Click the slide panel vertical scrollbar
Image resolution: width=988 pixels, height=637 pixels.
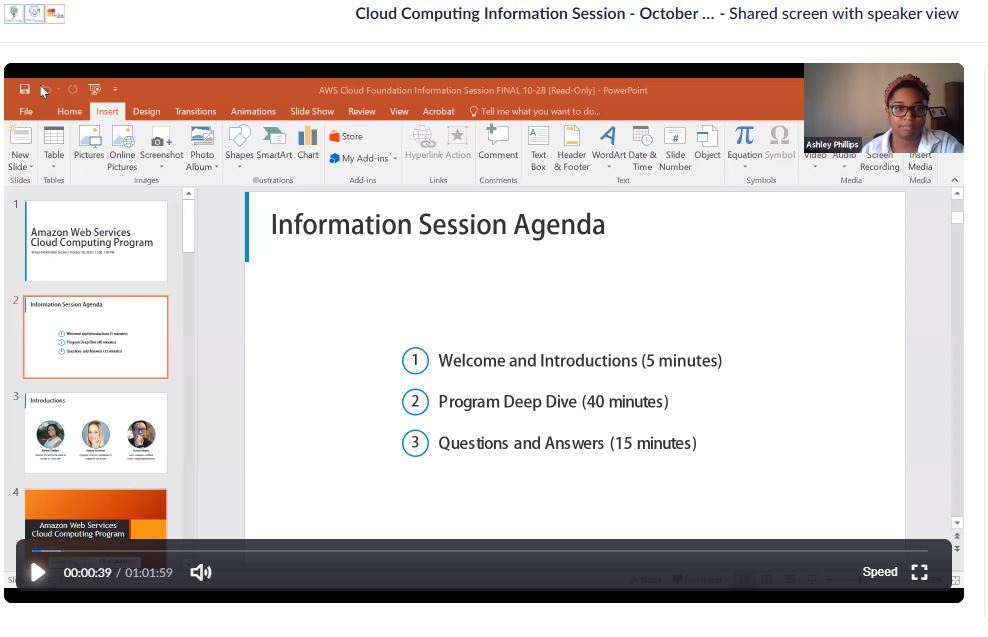click(x=188, y=226)
